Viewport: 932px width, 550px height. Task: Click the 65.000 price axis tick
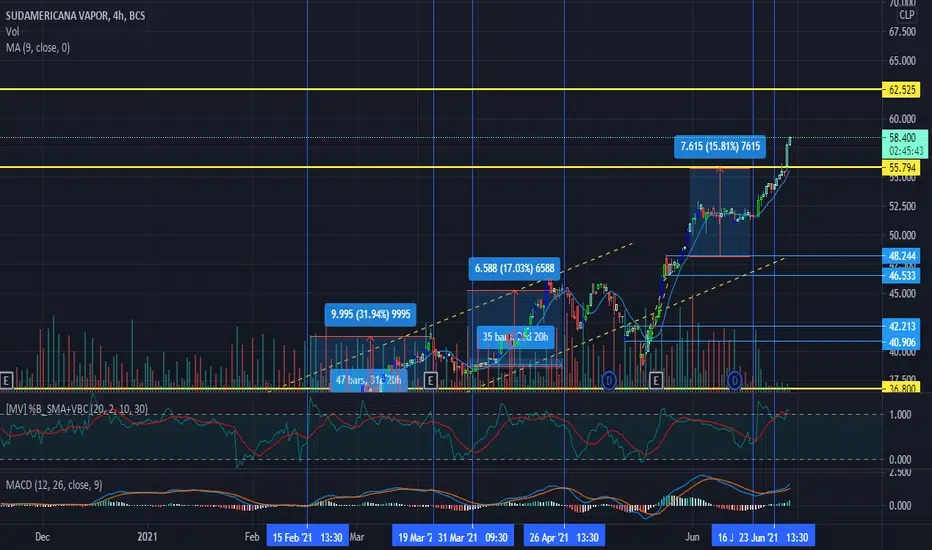(902, 61)
